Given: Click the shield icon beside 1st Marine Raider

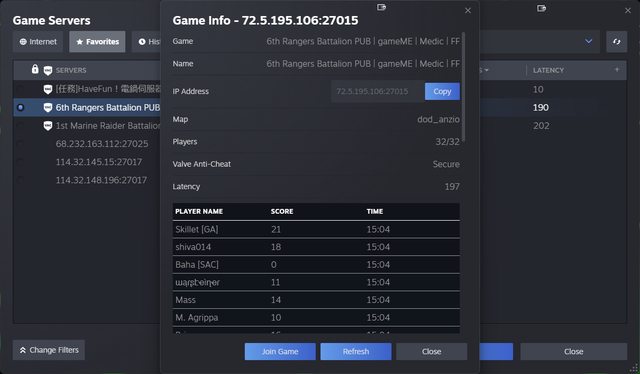Looking at the screenshot, I should point(48,125).
